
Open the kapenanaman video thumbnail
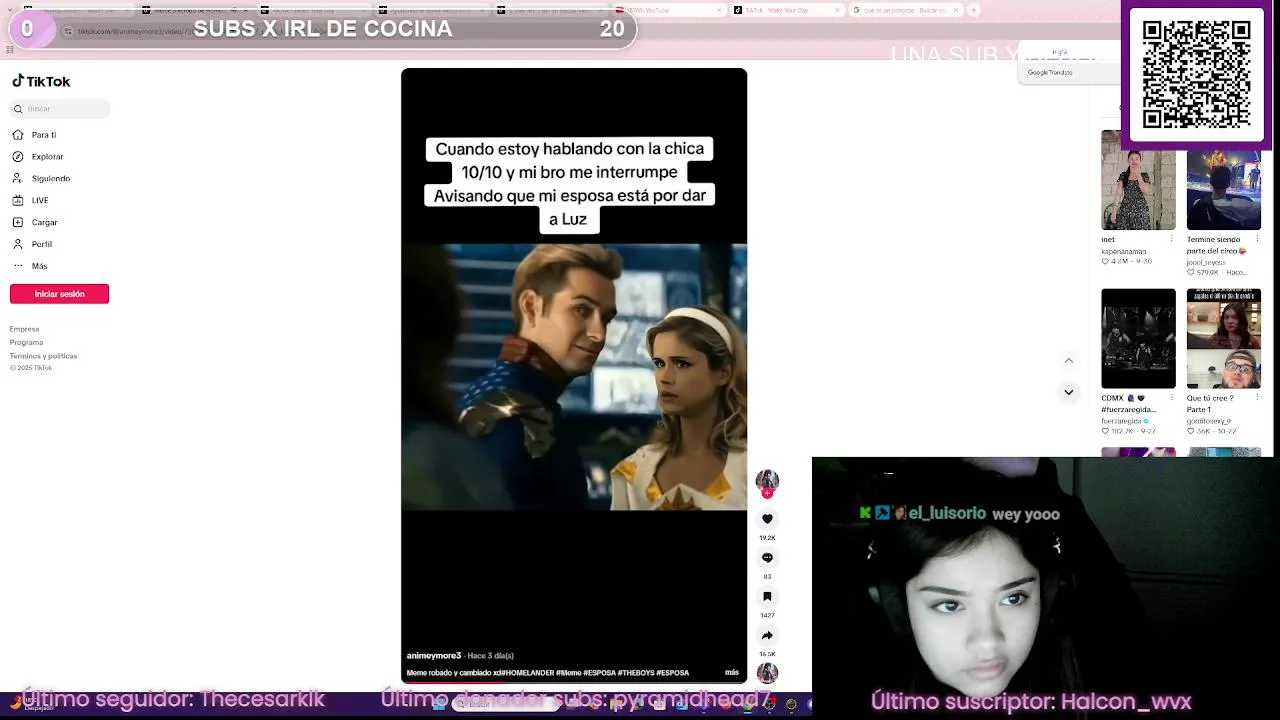(x=1138, y=180)
